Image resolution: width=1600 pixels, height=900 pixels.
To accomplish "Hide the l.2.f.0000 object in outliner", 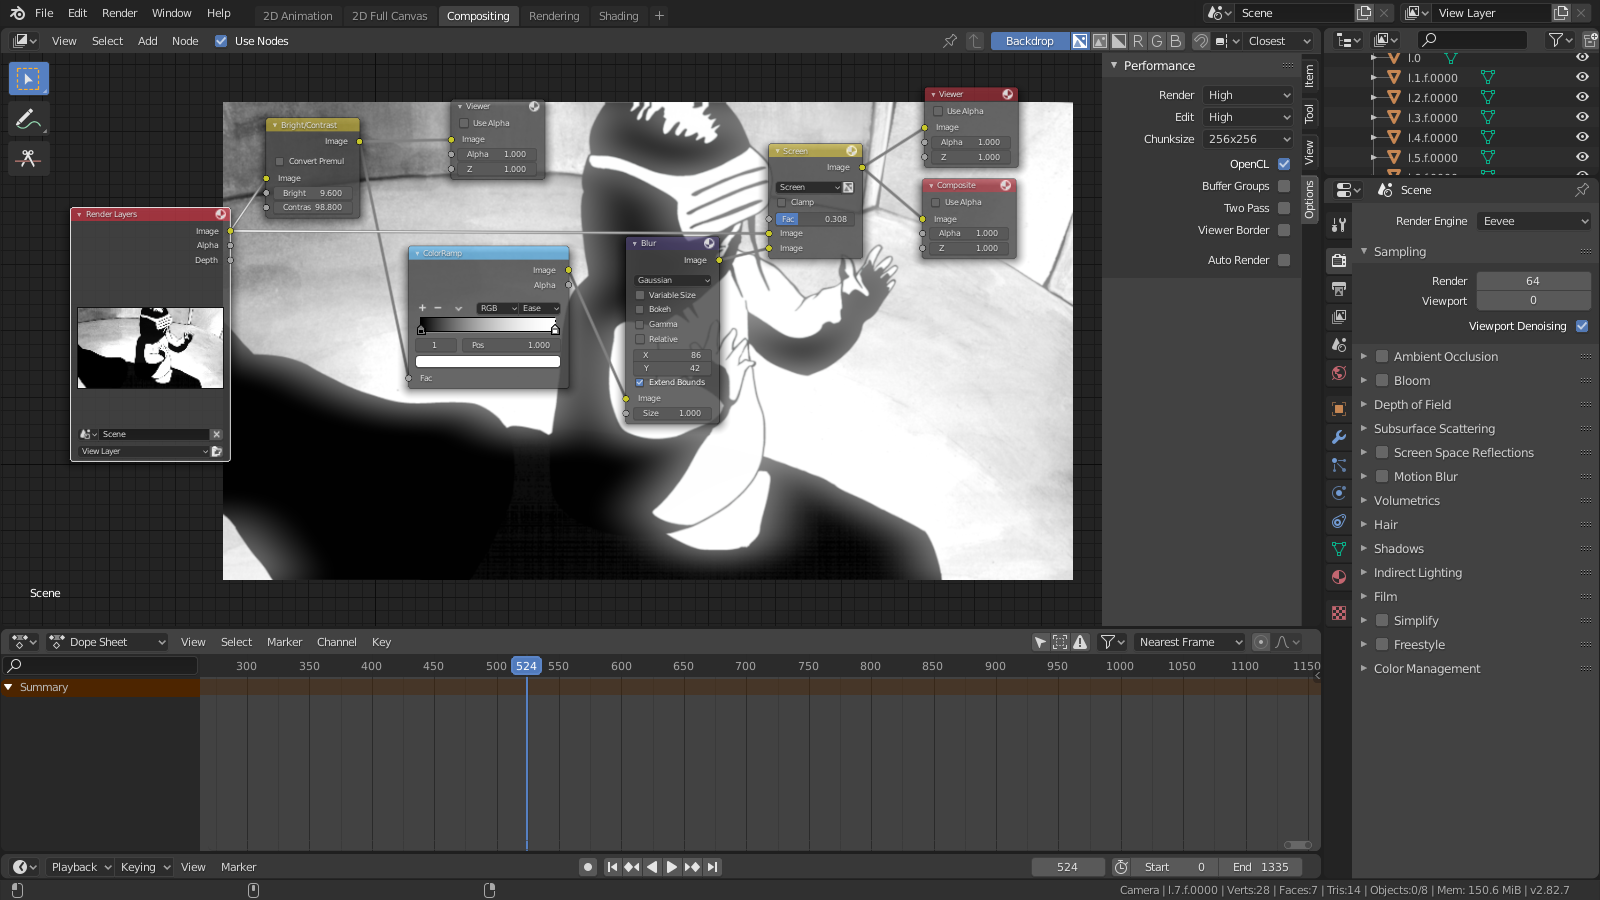I will click(1582, 97).
